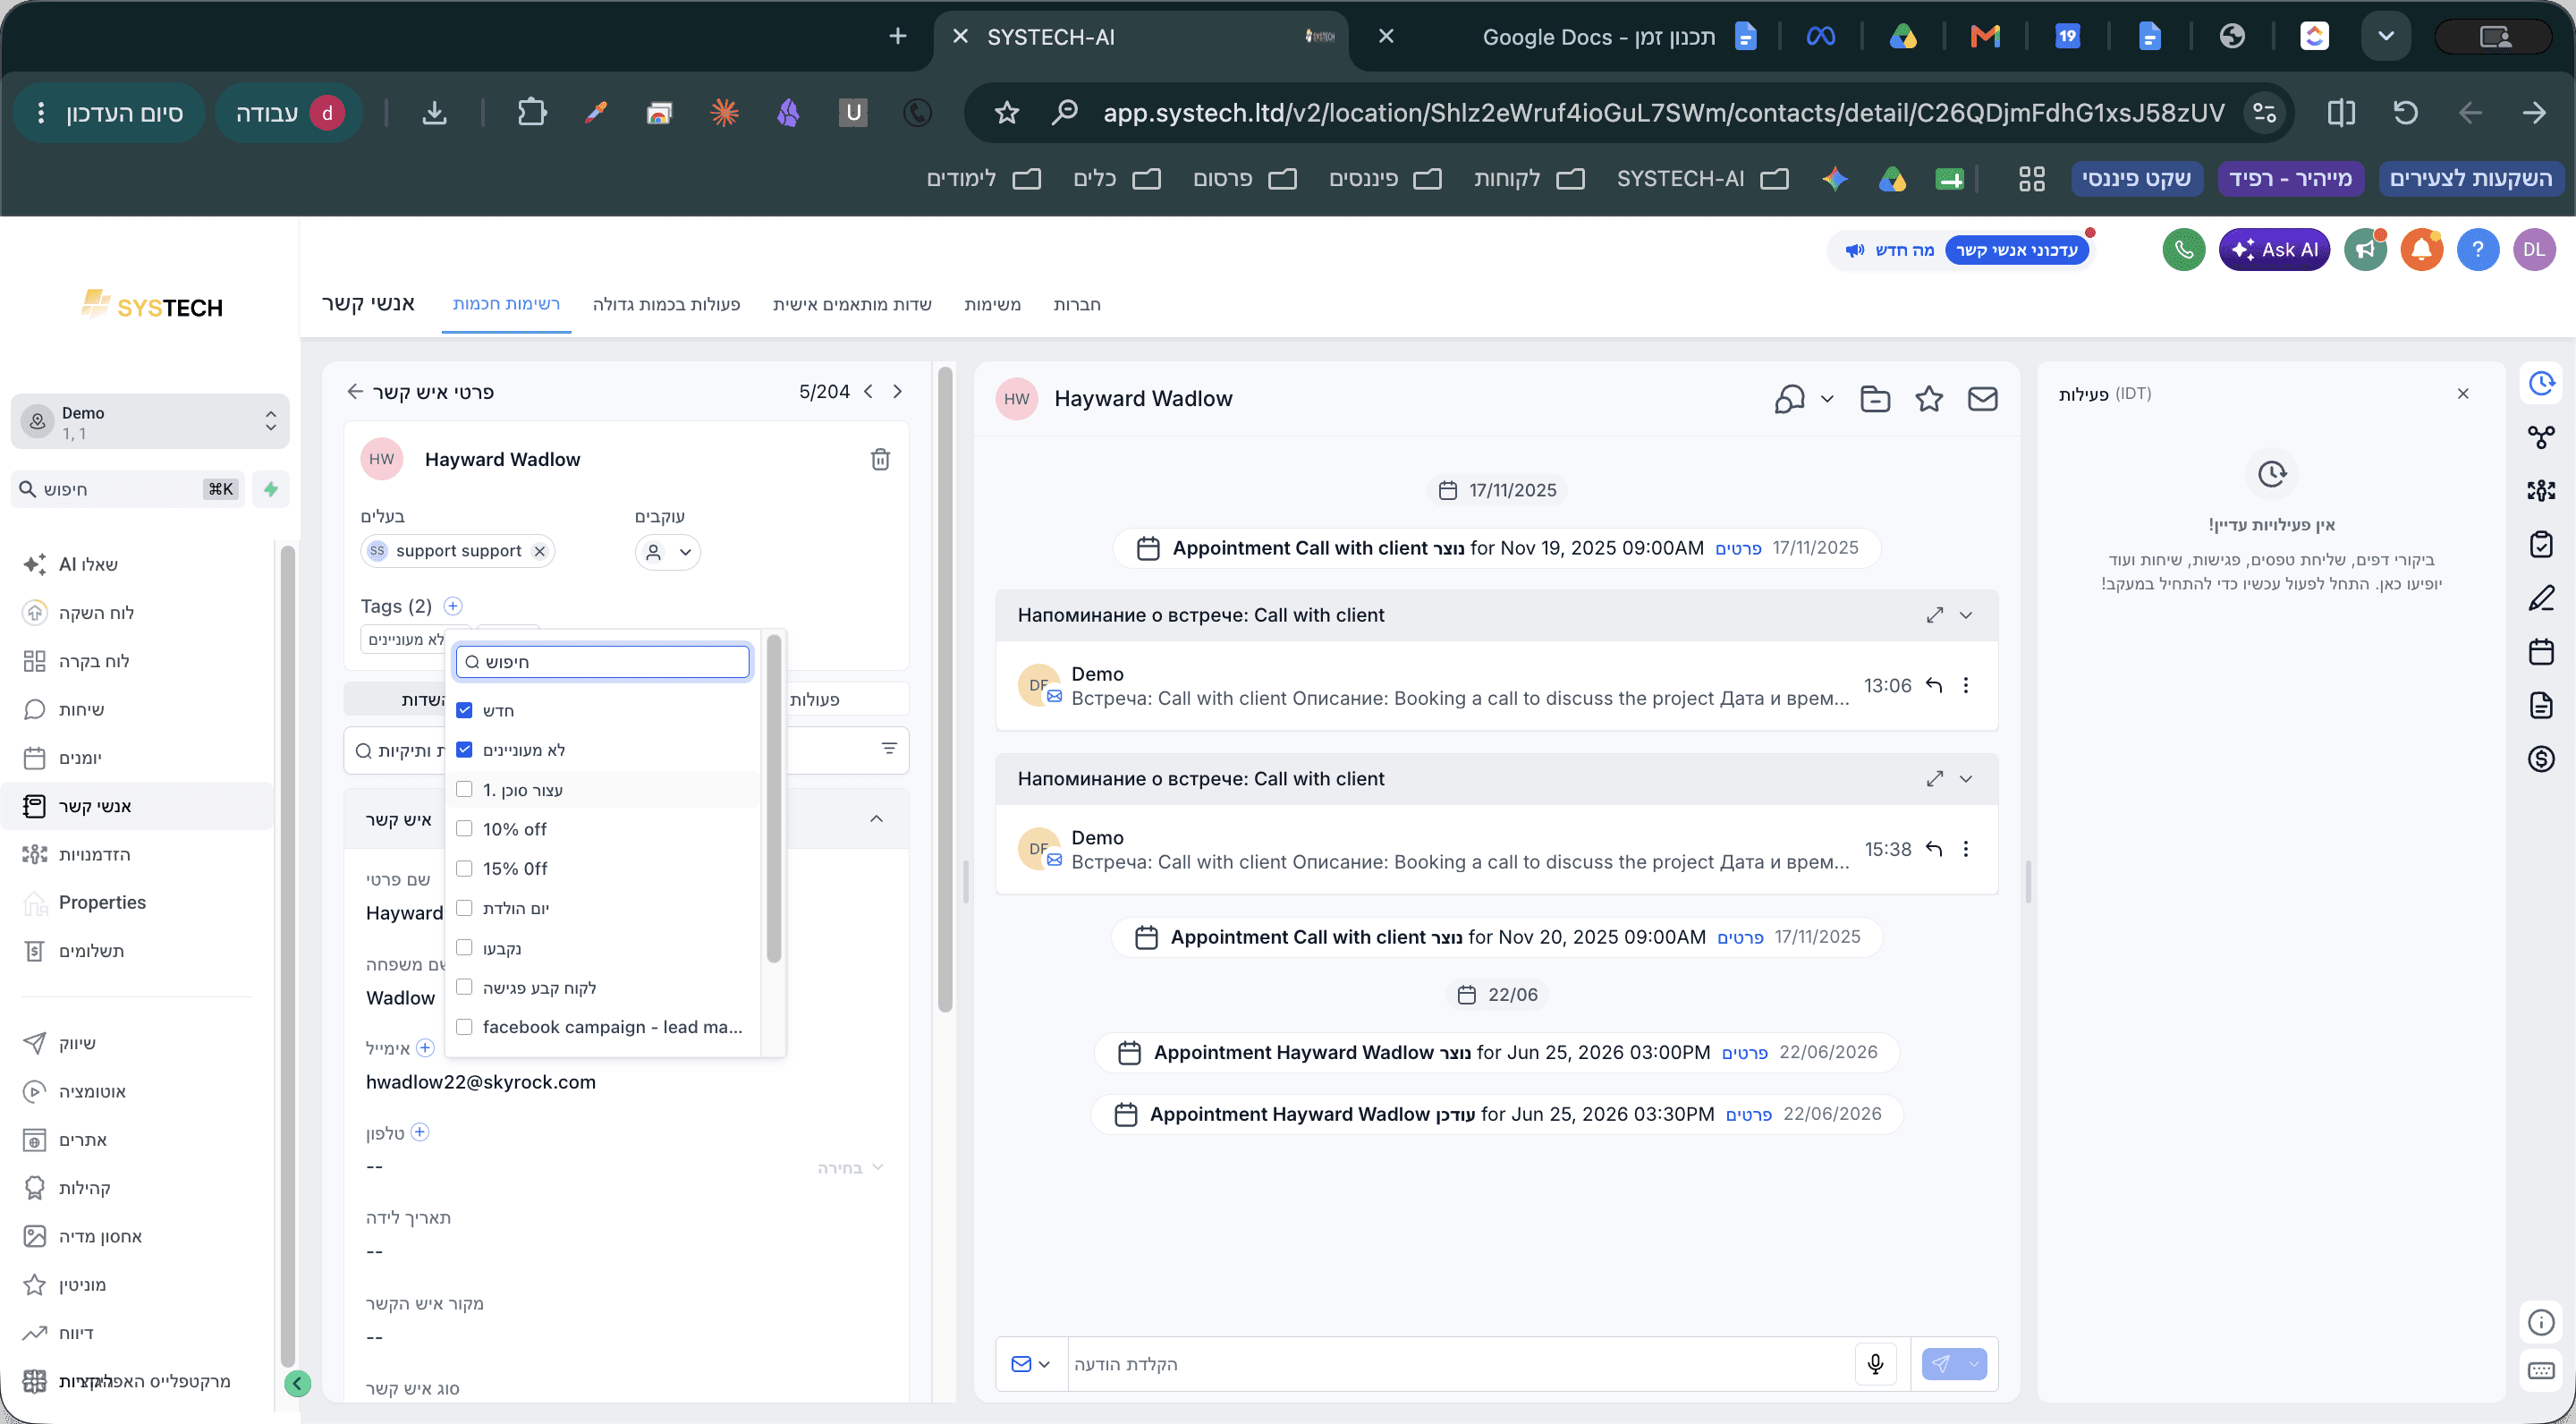2576x1424 pixels.
Task: Click the microphone icon in message box
Action: click(x=1875, y=1364)
